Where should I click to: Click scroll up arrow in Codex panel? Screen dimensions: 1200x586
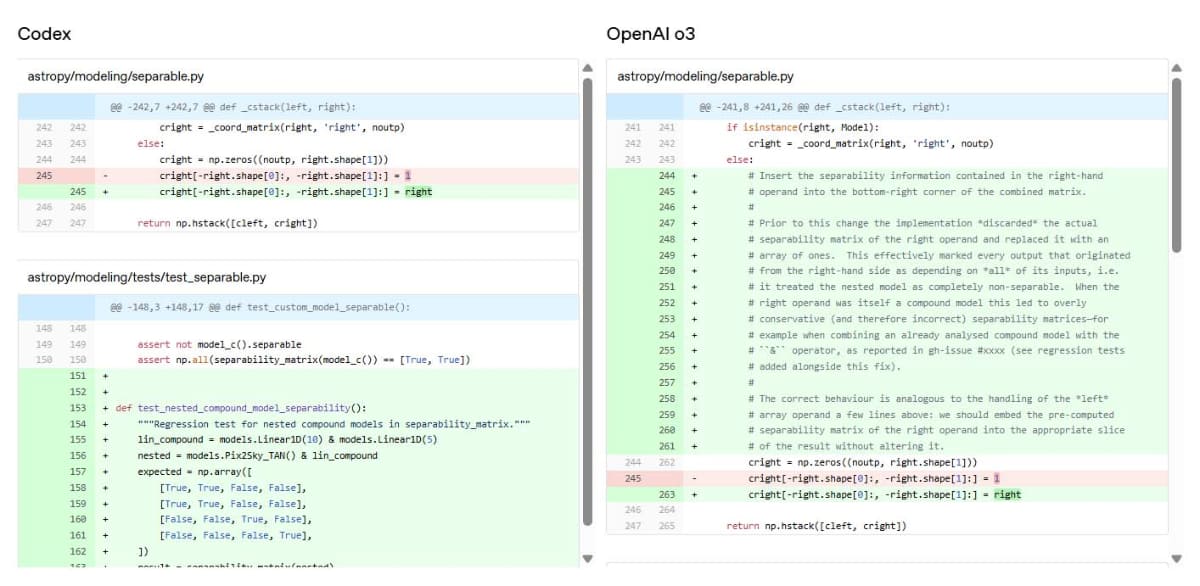588,68
